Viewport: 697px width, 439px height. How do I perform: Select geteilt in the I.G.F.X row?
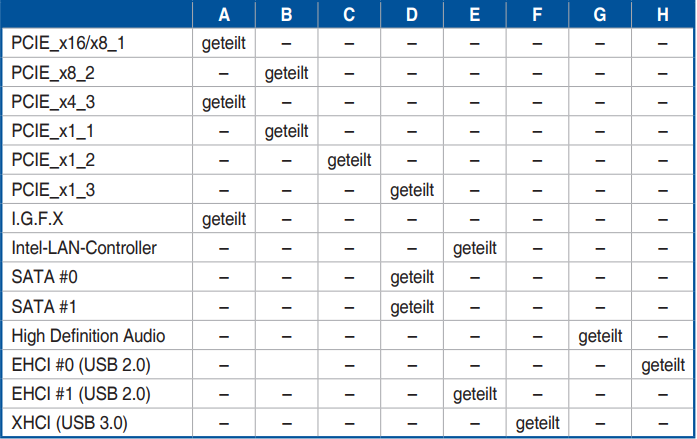224,219
